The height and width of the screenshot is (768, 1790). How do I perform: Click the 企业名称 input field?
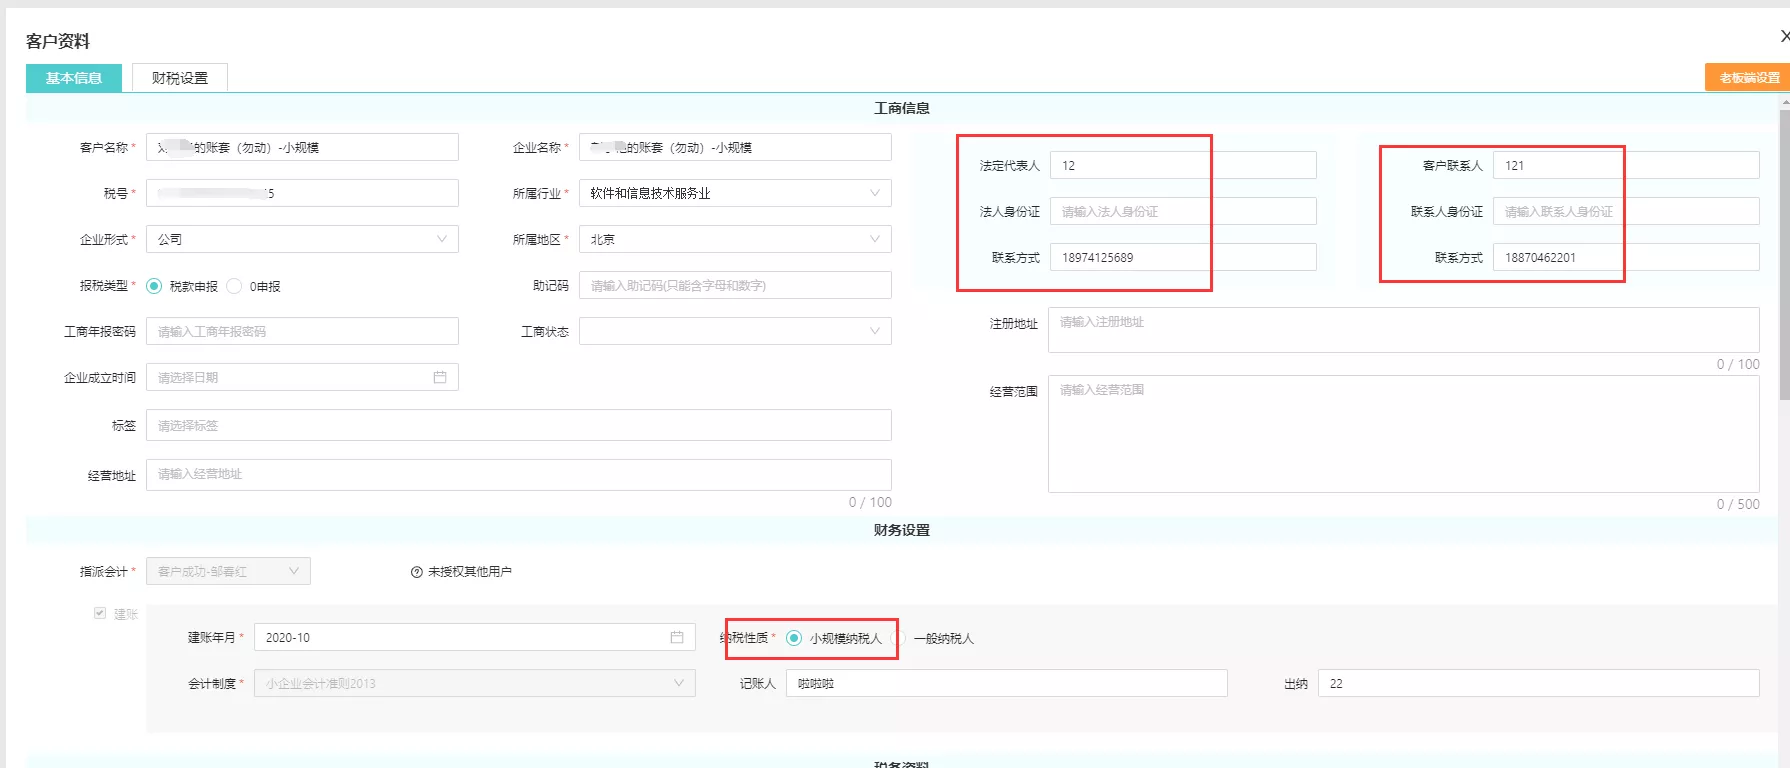(735, 147)
